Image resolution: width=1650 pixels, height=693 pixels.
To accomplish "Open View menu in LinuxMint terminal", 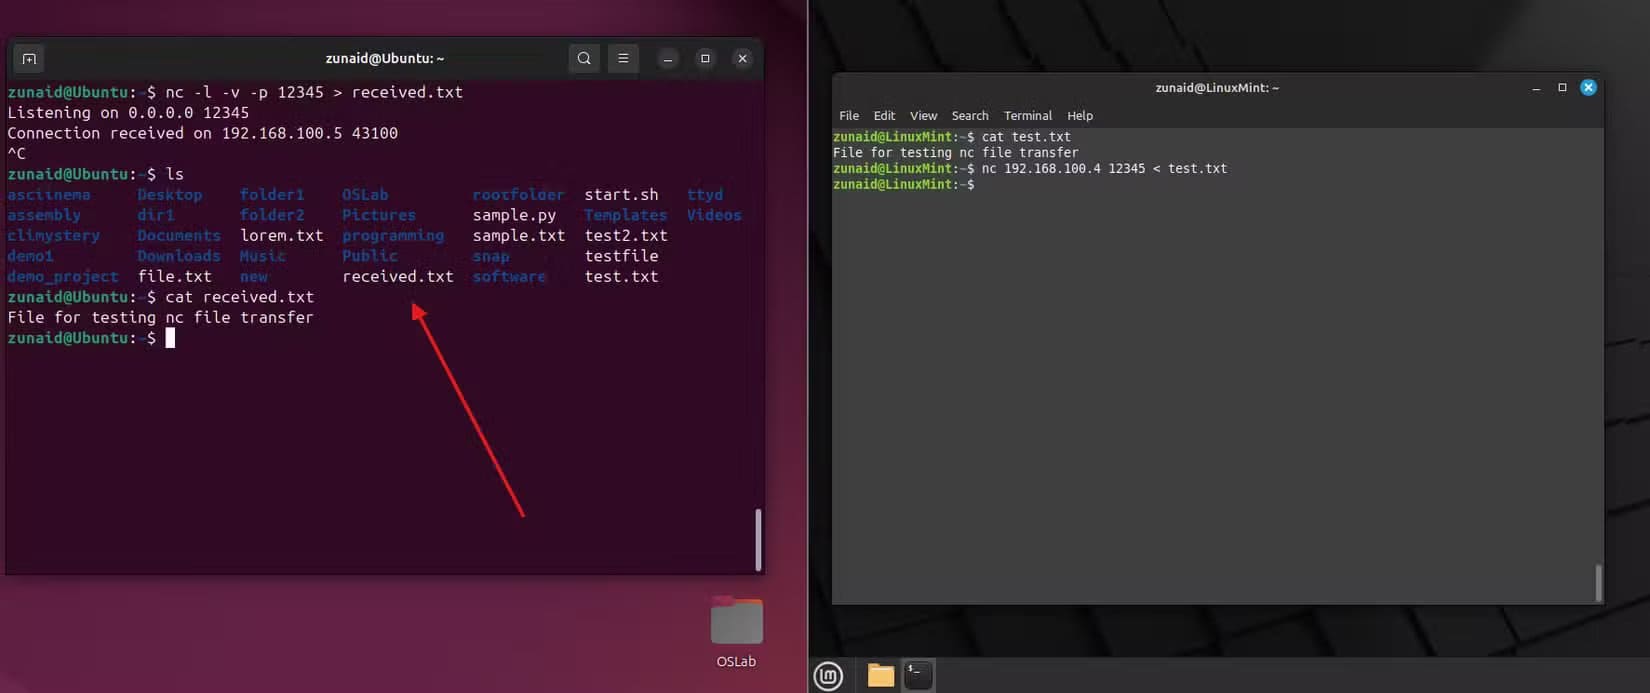I will 923,116.
